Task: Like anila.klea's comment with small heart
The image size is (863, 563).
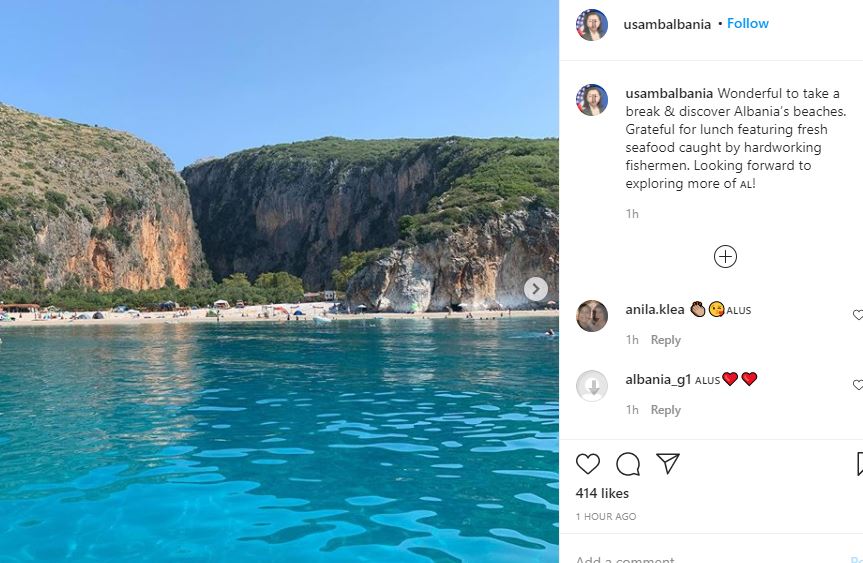Action: 858,315
